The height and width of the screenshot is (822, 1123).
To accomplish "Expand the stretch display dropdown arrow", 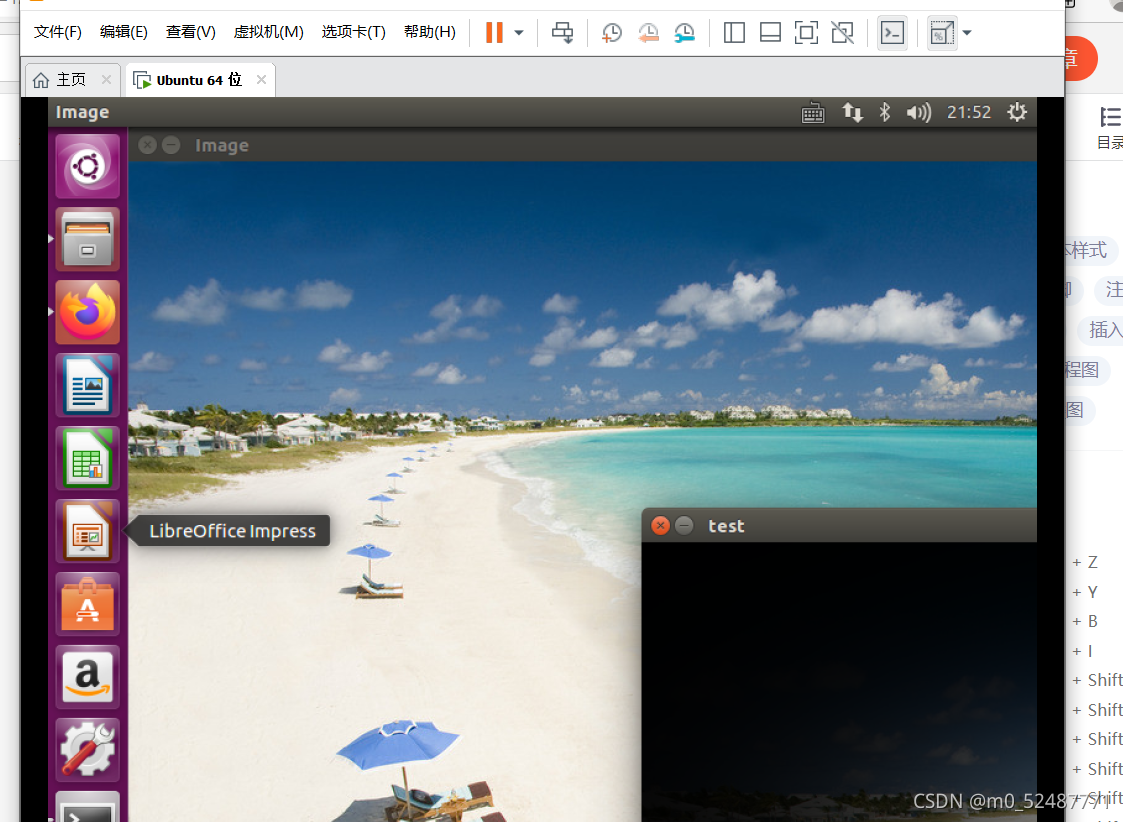I will pyautogui.click(x=967, y=33).
